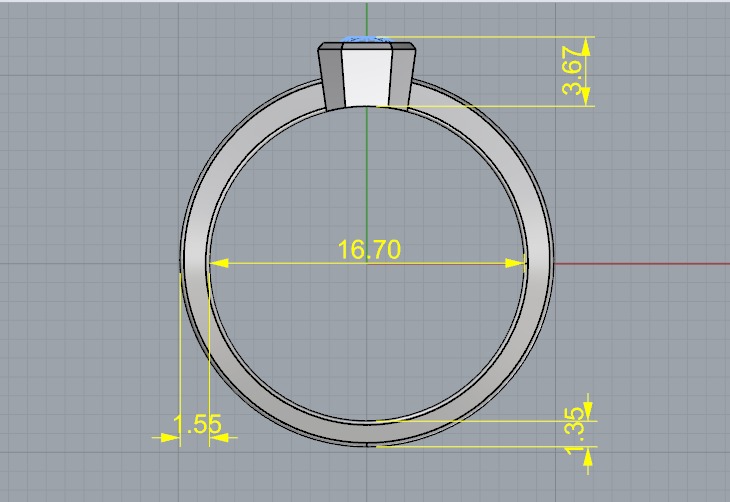730x502 pixels.
Task: Click the blue gemstone atop the setting
Action: 366,39
